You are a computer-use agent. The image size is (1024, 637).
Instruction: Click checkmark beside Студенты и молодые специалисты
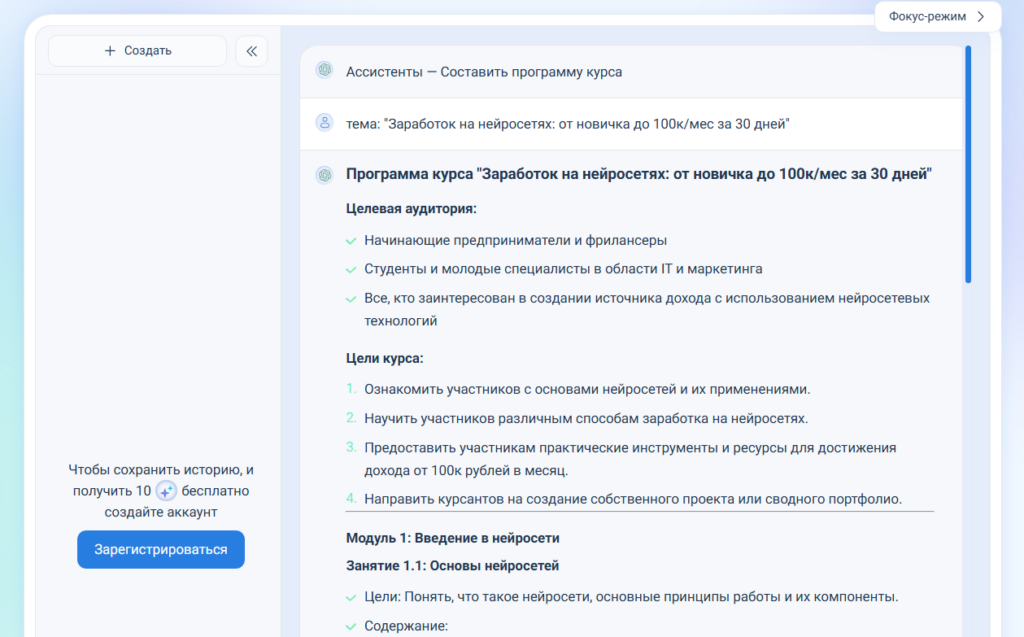pos(351,270)
